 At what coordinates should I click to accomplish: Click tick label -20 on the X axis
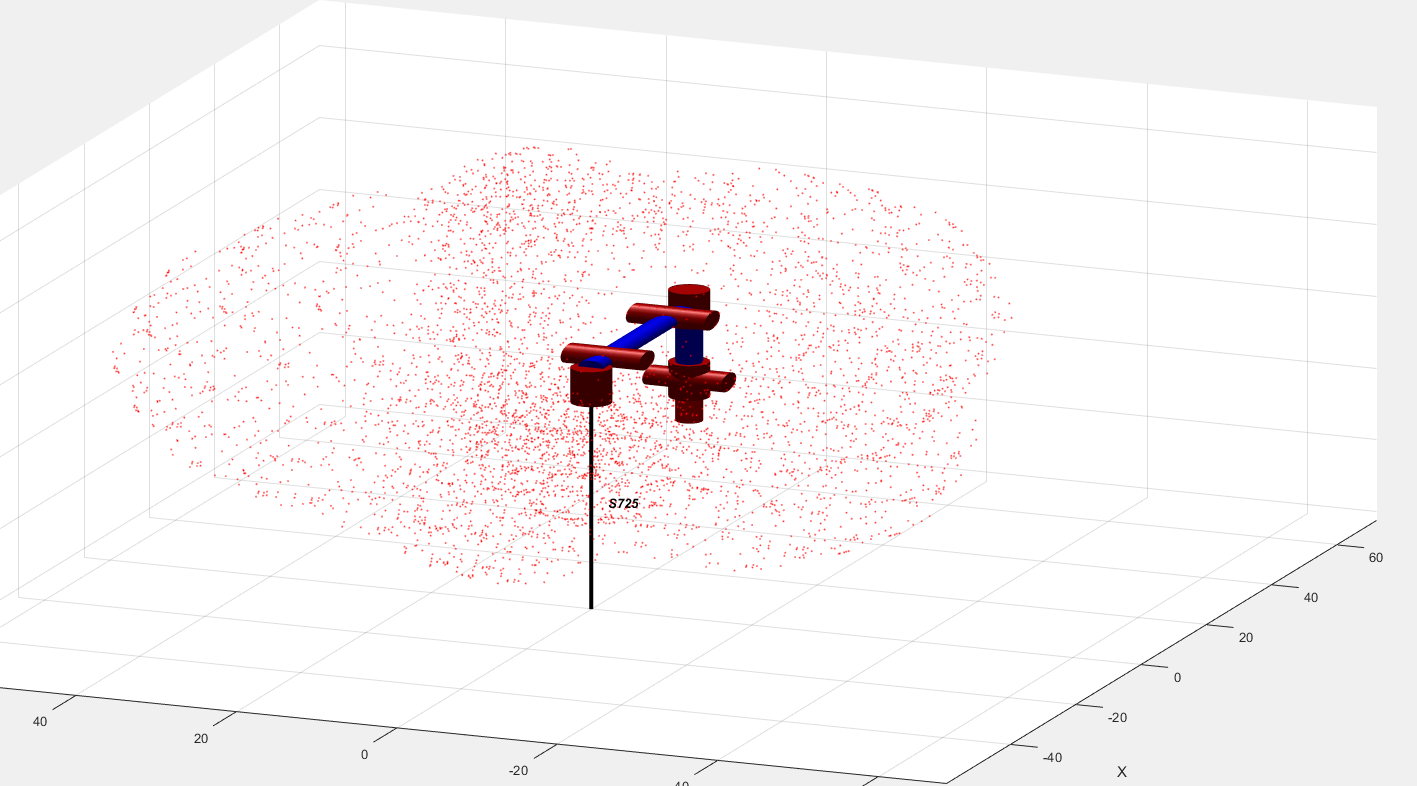coord(1117,718)
